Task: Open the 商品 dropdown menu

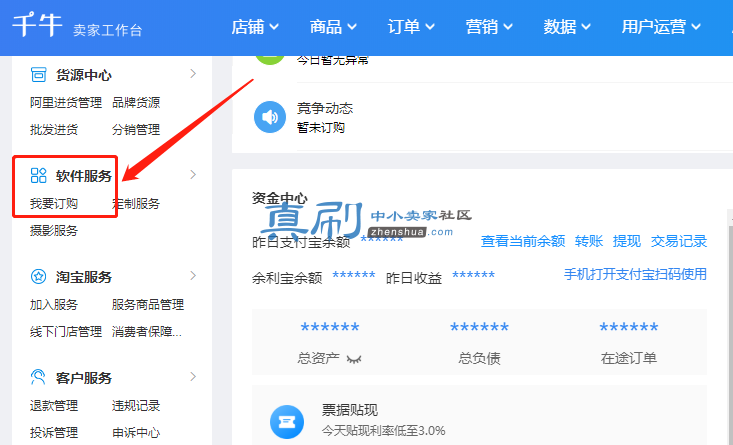Action: 333,27
